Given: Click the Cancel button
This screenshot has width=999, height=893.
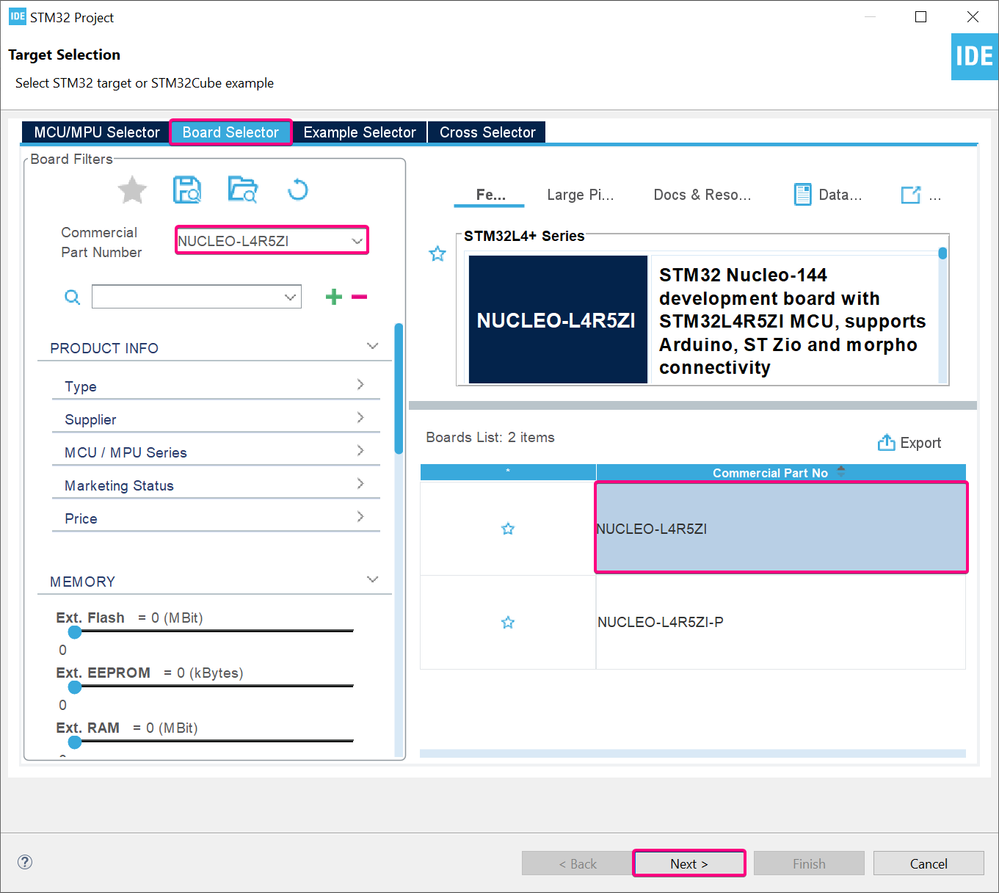Looking at the screenshot, I should point(928,864).
